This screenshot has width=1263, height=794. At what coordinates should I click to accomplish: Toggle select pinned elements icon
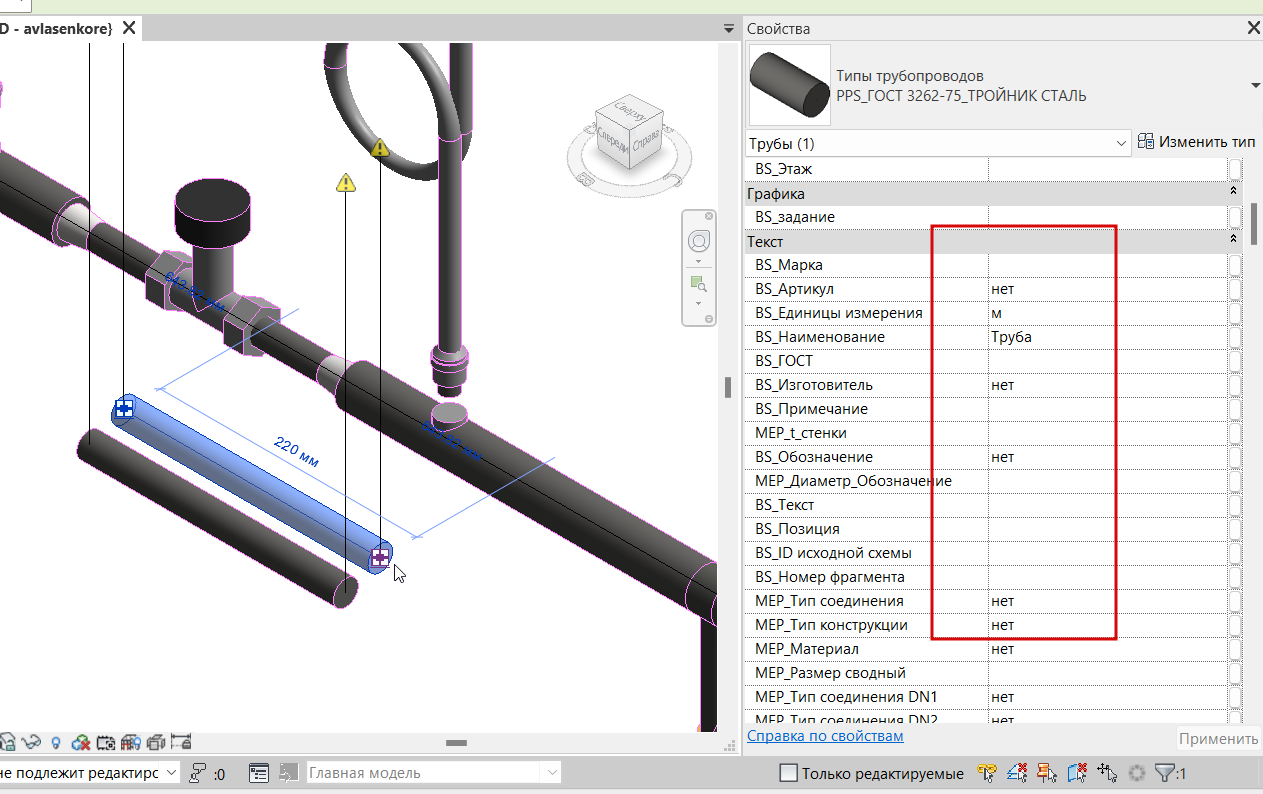[1047, 773]
